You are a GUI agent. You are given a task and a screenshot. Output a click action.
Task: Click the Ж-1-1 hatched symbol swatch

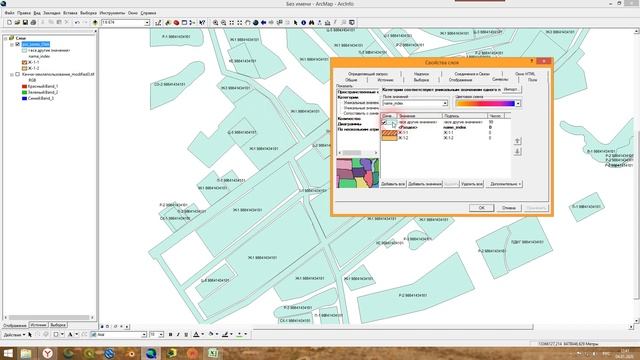click(389, 133)
